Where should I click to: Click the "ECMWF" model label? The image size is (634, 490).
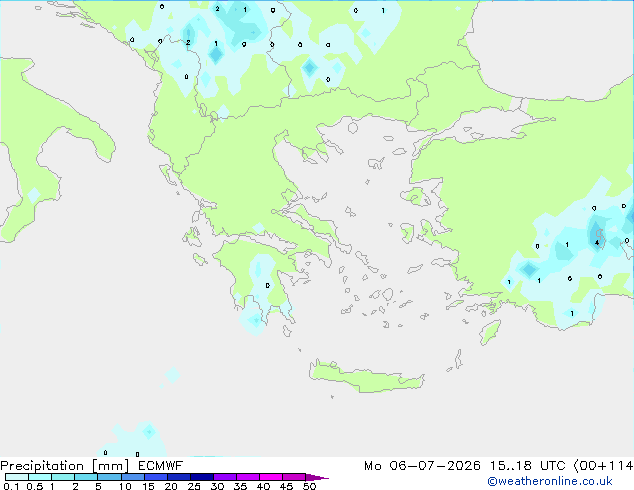(x=161, y=466)
